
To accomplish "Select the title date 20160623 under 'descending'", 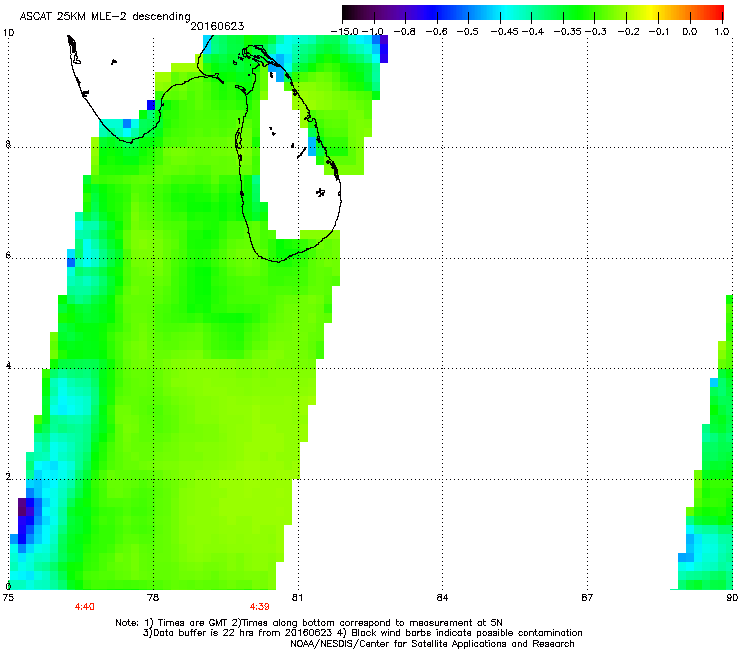I will tap(217, 26).
